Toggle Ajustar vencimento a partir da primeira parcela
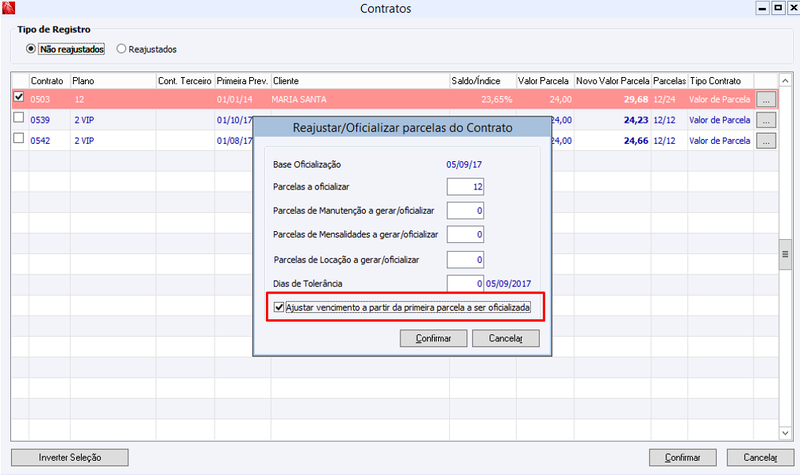 279,307
